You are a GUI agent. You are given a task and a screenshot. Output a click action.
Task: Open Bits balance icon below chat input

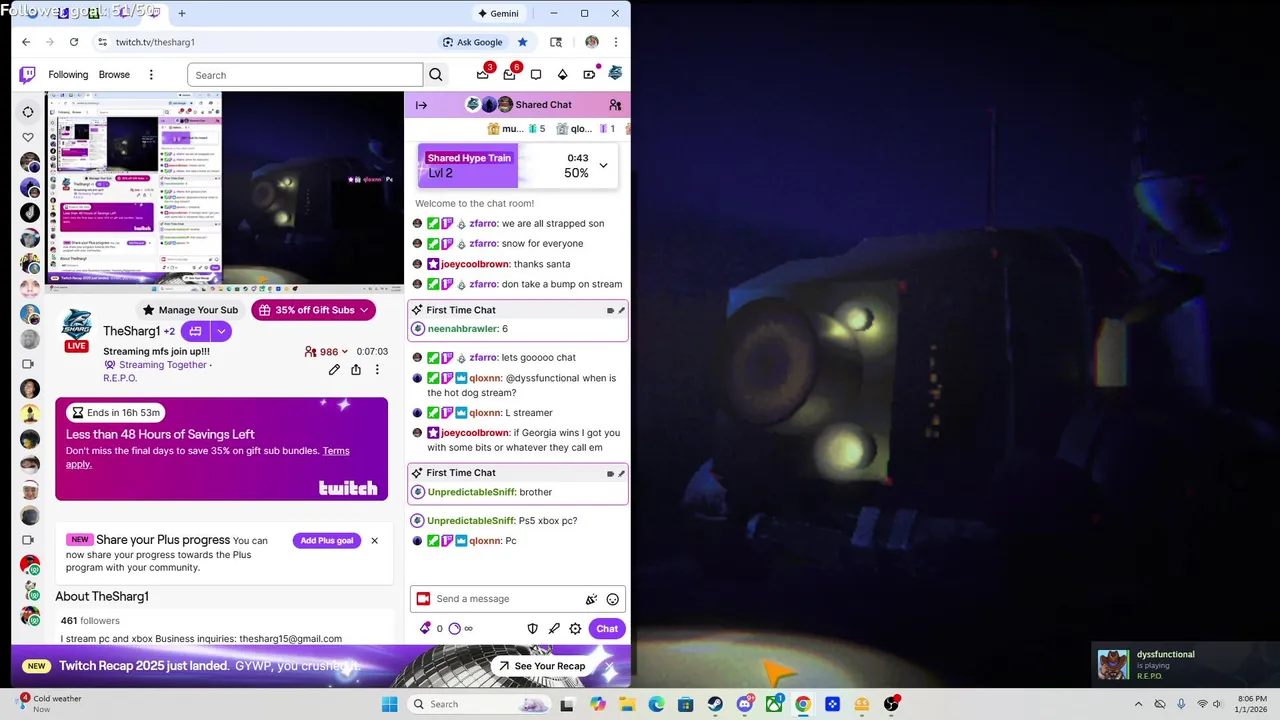tap(426, 629)
